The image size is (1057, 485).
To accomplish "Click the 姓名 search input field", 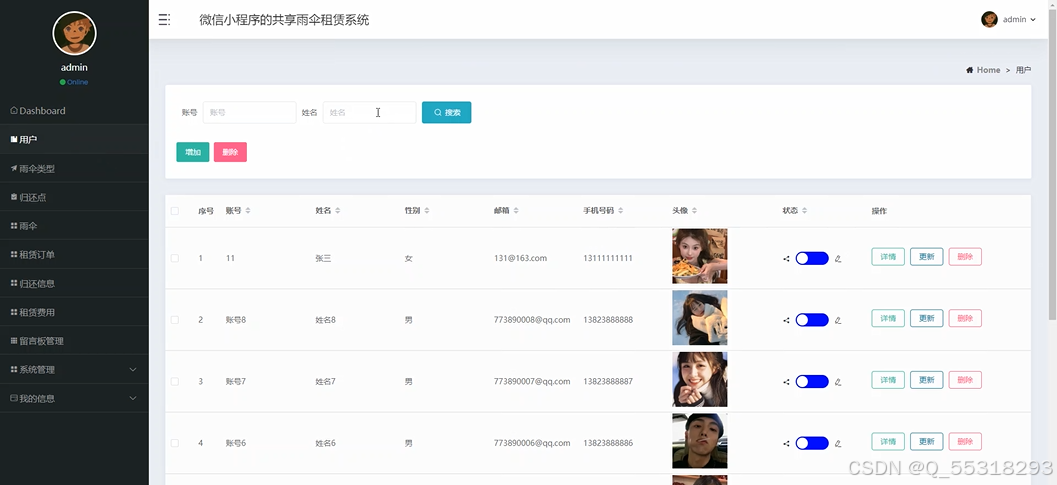I will click(x=369, y=113).
